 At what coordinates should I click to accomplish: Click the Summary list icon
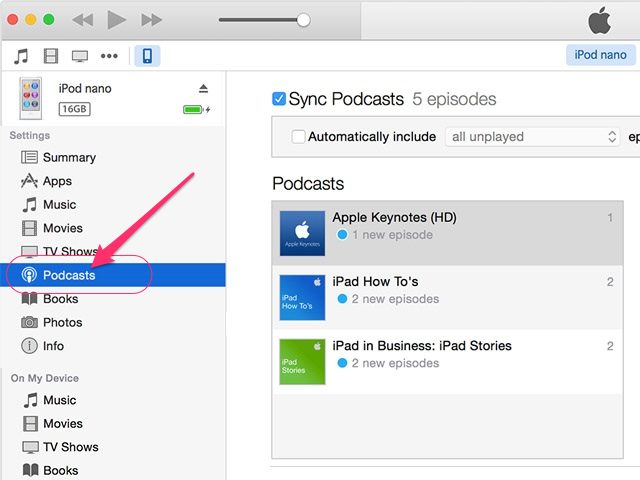[29, 157]
